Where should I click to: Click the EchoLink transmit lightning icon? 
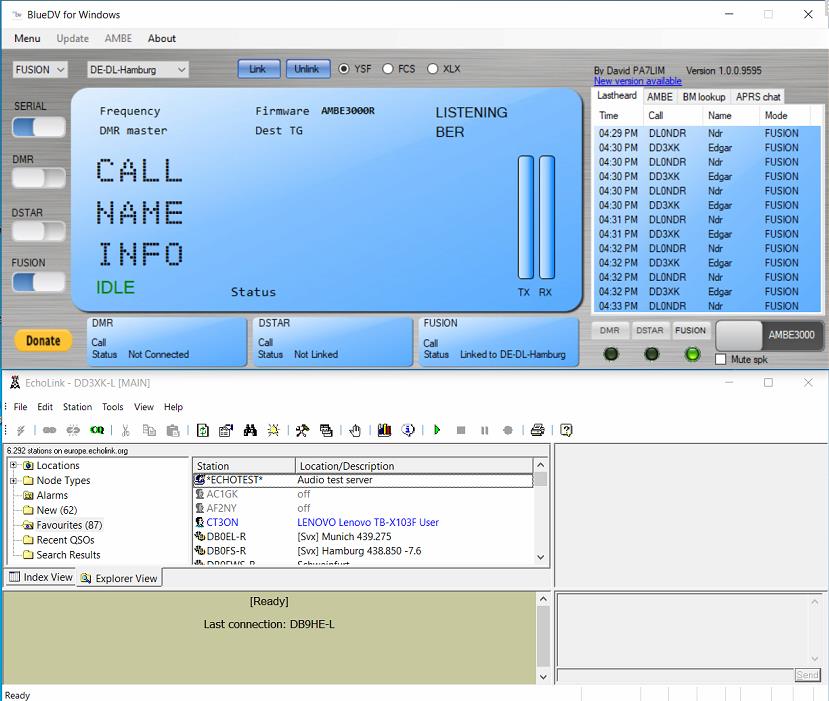click(20, 430)
